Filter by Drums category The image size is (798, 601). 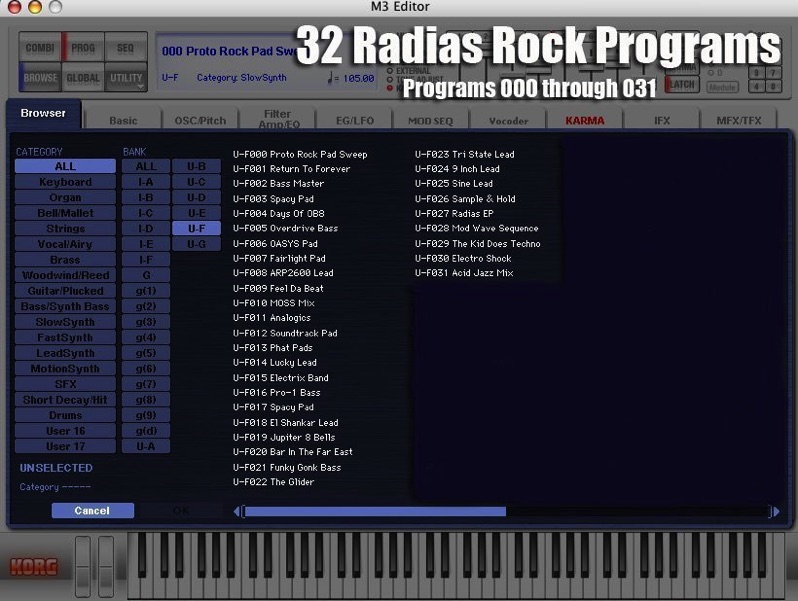click(65, 415)
